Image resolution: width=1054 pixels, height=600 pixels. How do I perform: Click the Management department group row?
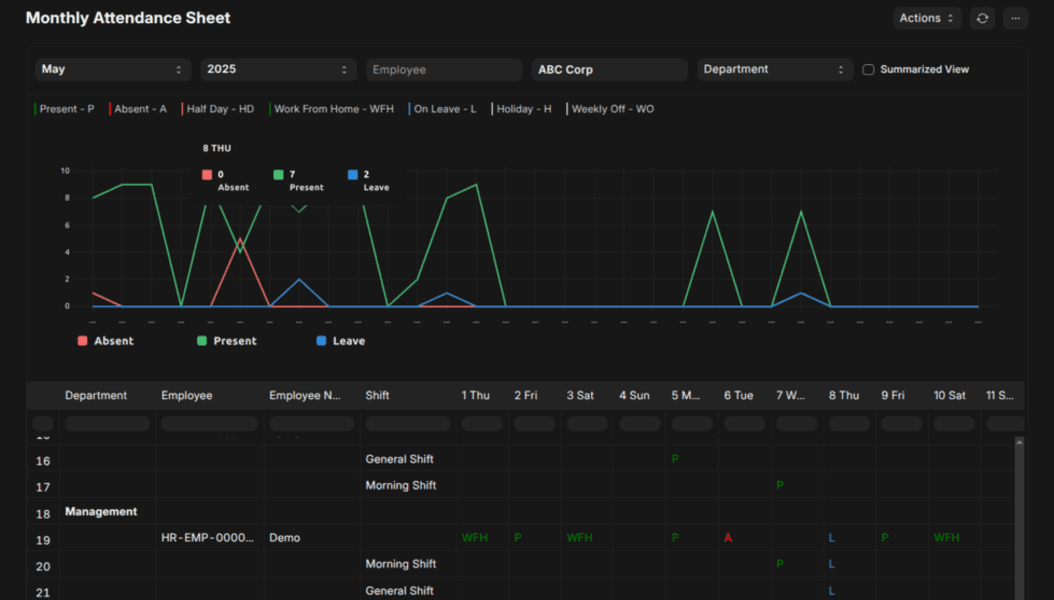(101, 512)
